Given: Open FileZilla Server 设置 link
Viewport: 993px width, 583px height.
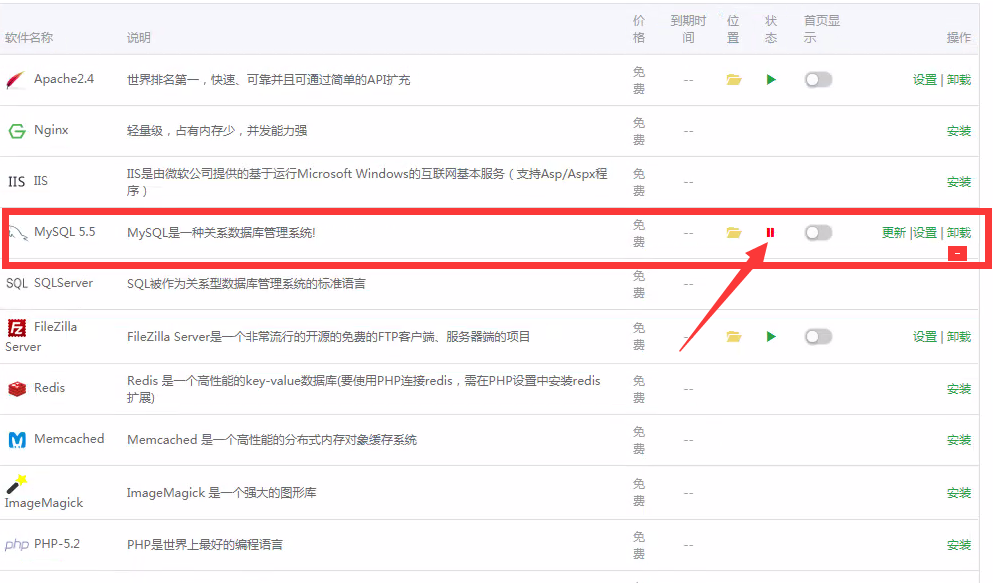Looking at the screenshot, I should (x=925, y=337).
